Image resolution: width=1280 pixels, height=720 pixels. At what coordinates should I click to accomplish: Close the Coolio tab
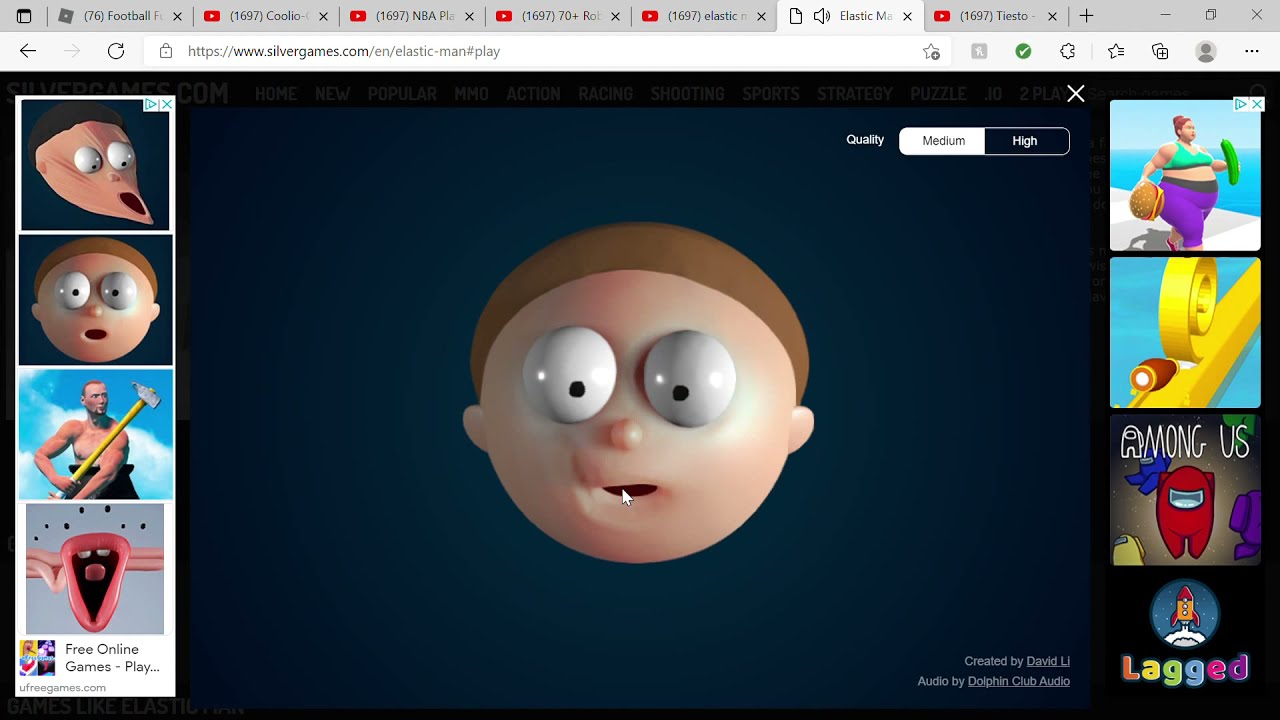pyautogui.click(x=323, y=16)
